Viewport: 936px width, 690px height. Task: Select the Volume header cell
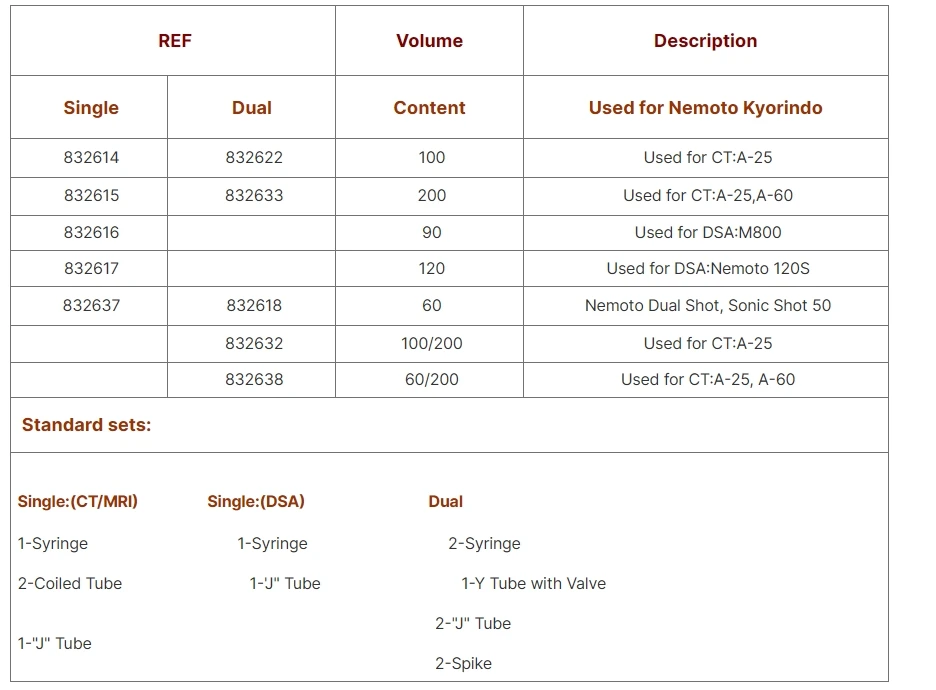(429, 41)
